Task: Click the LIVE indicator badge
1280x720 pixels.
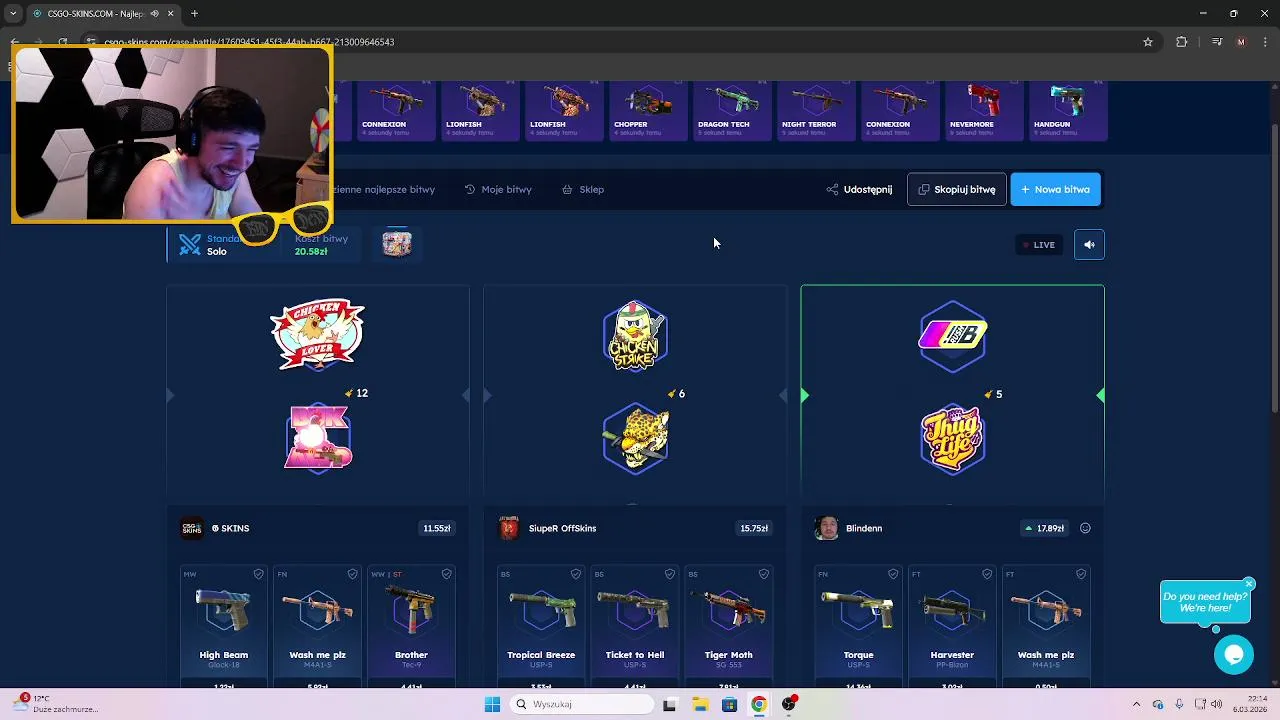Action: click(1038, 245)
